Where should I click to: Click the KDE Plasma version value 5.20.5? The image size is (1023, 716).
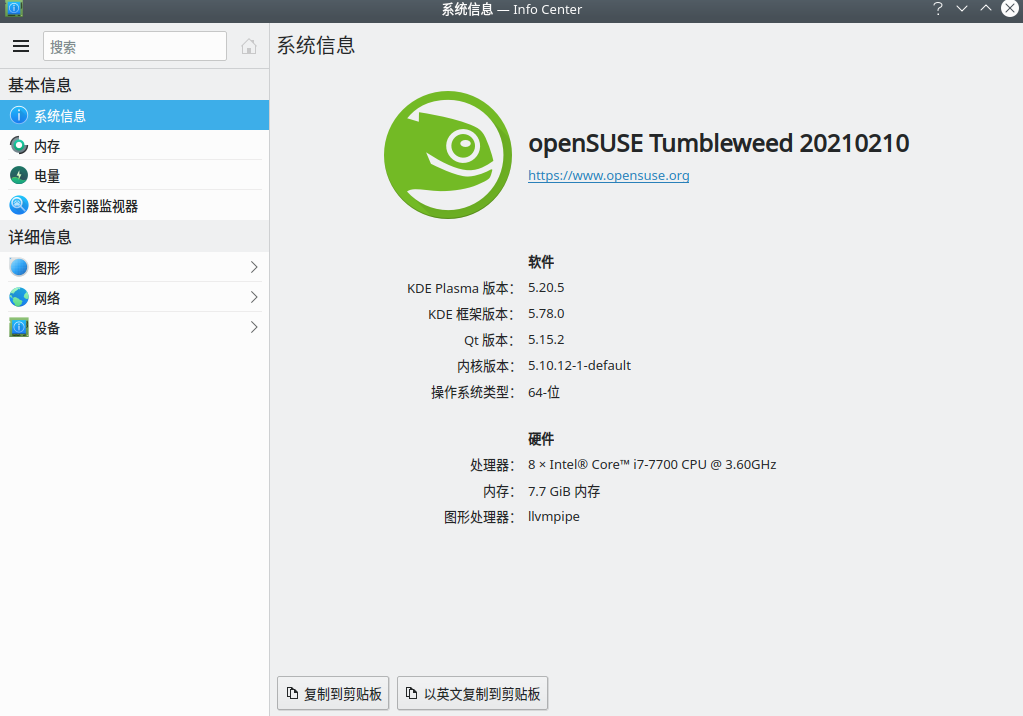(546, 288)
